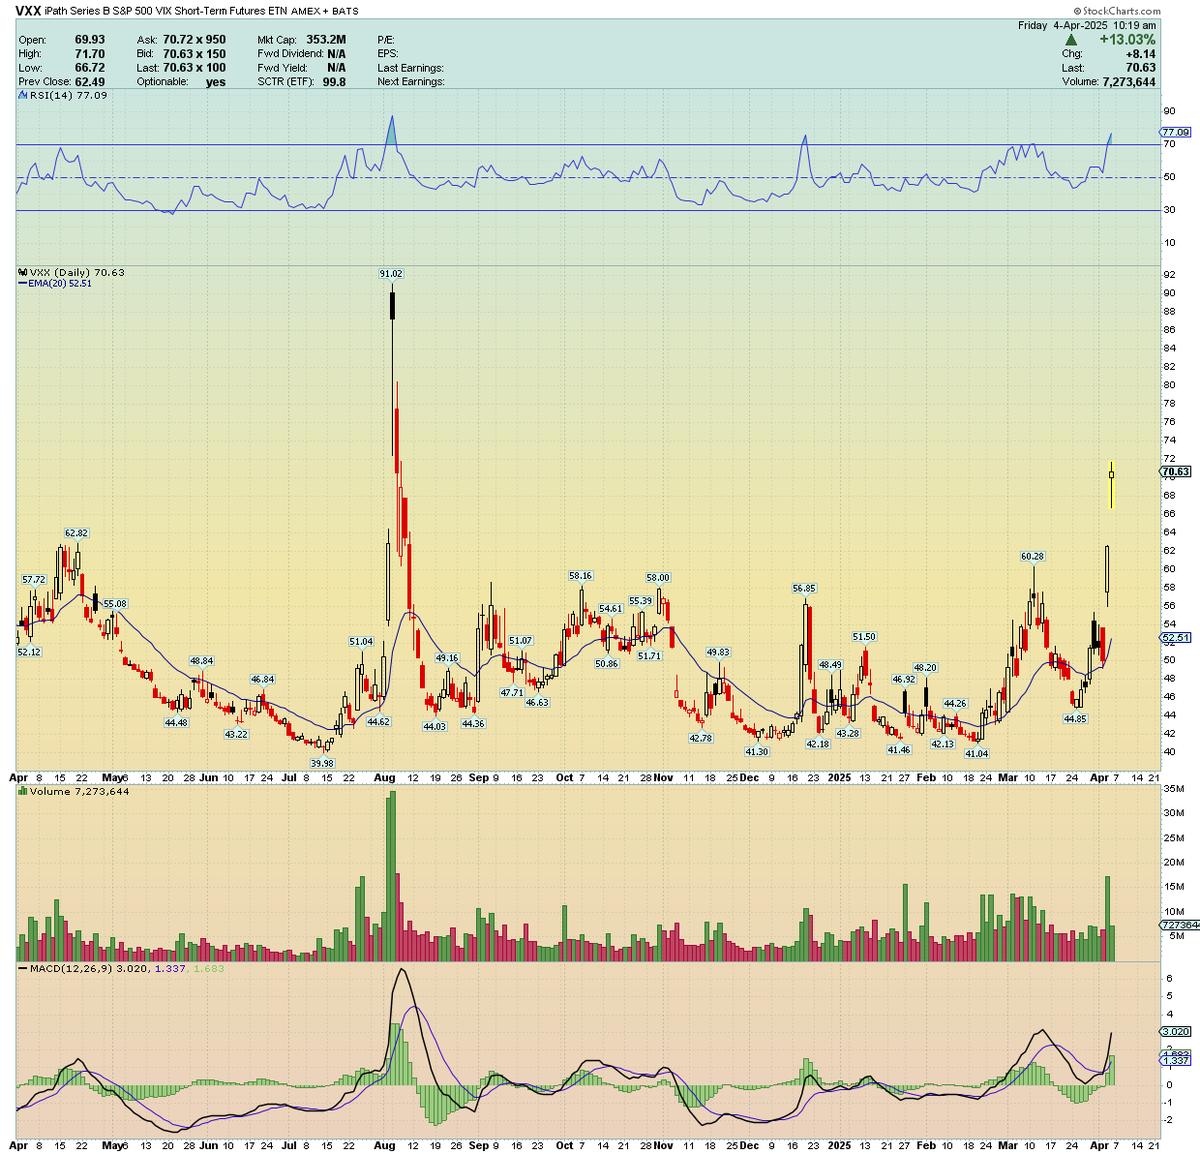The width and height of the screenshot is (1200, 1154).
Task: Click the 91.02 August peak label
Action: click(391, 273)
